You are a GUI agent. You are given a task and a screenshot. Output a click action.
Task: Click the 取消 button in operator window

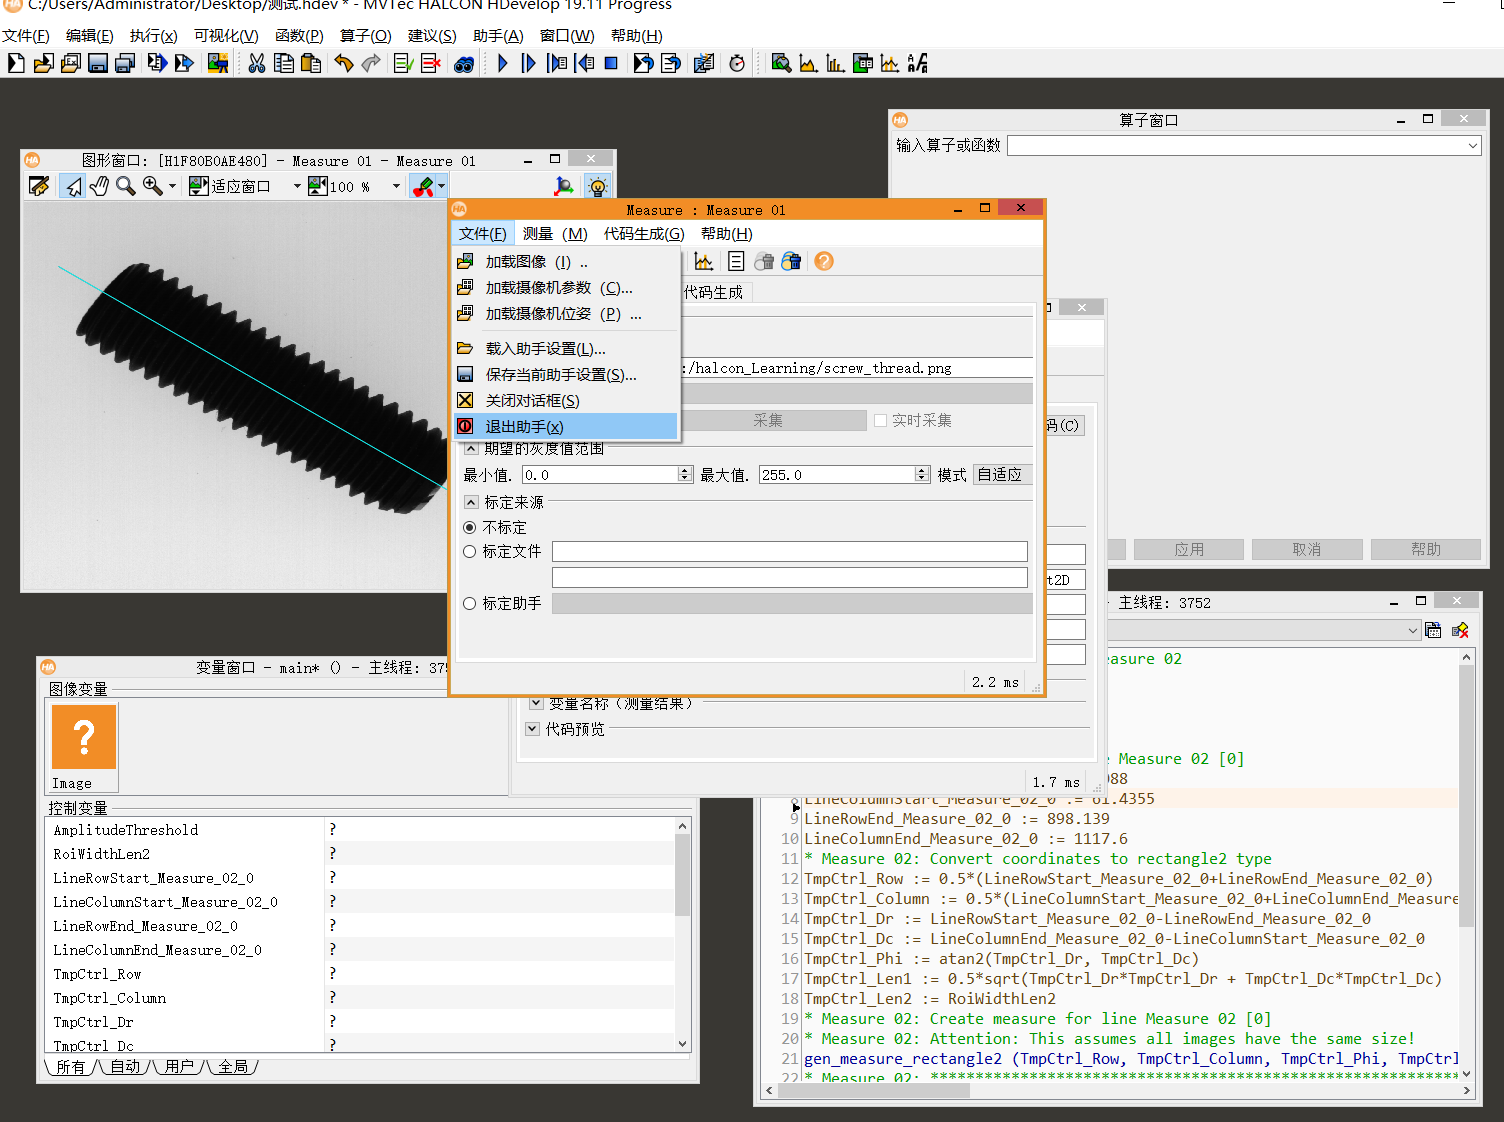tap(1307, 549)
